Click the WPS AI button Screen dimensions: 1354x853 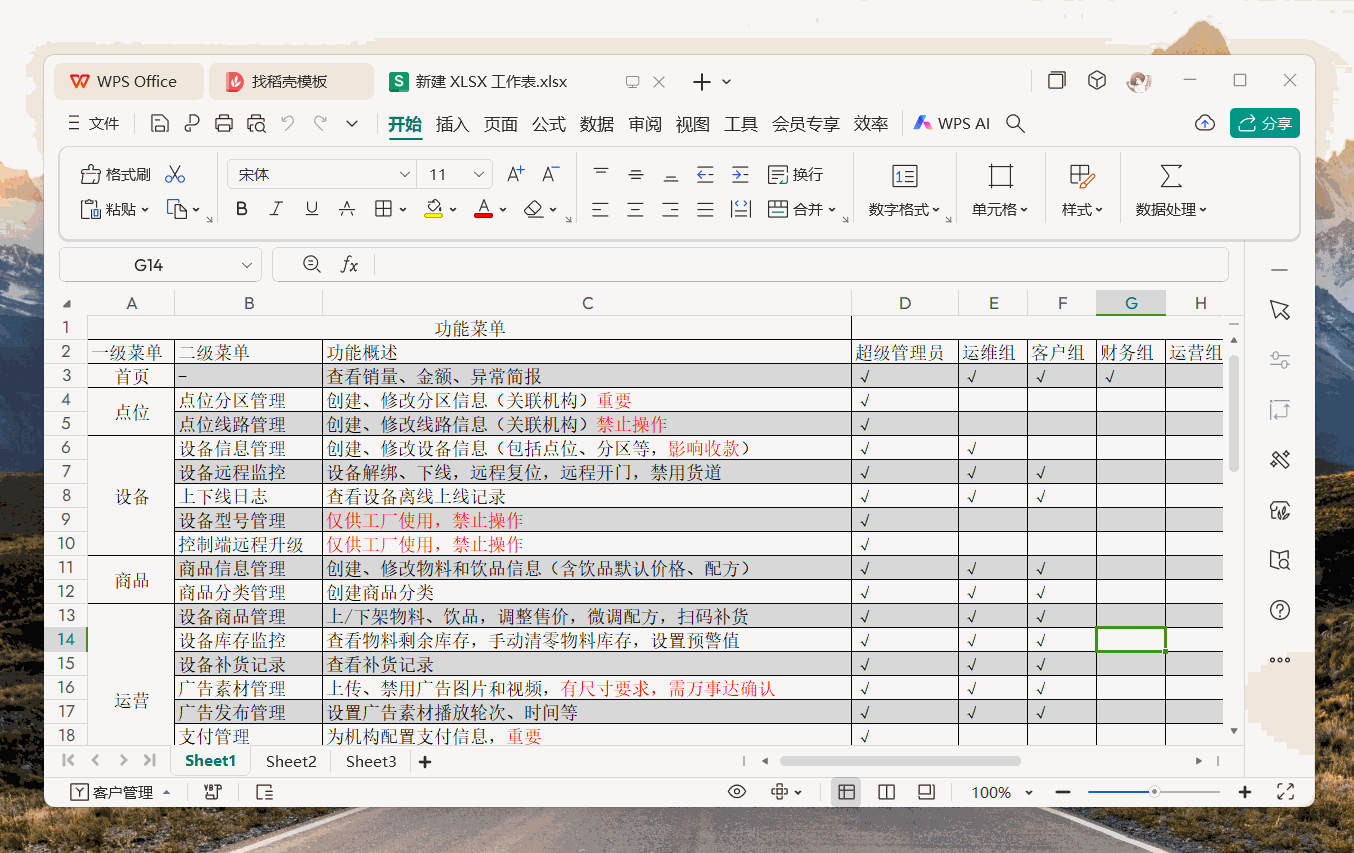click(x=951, y=123)
